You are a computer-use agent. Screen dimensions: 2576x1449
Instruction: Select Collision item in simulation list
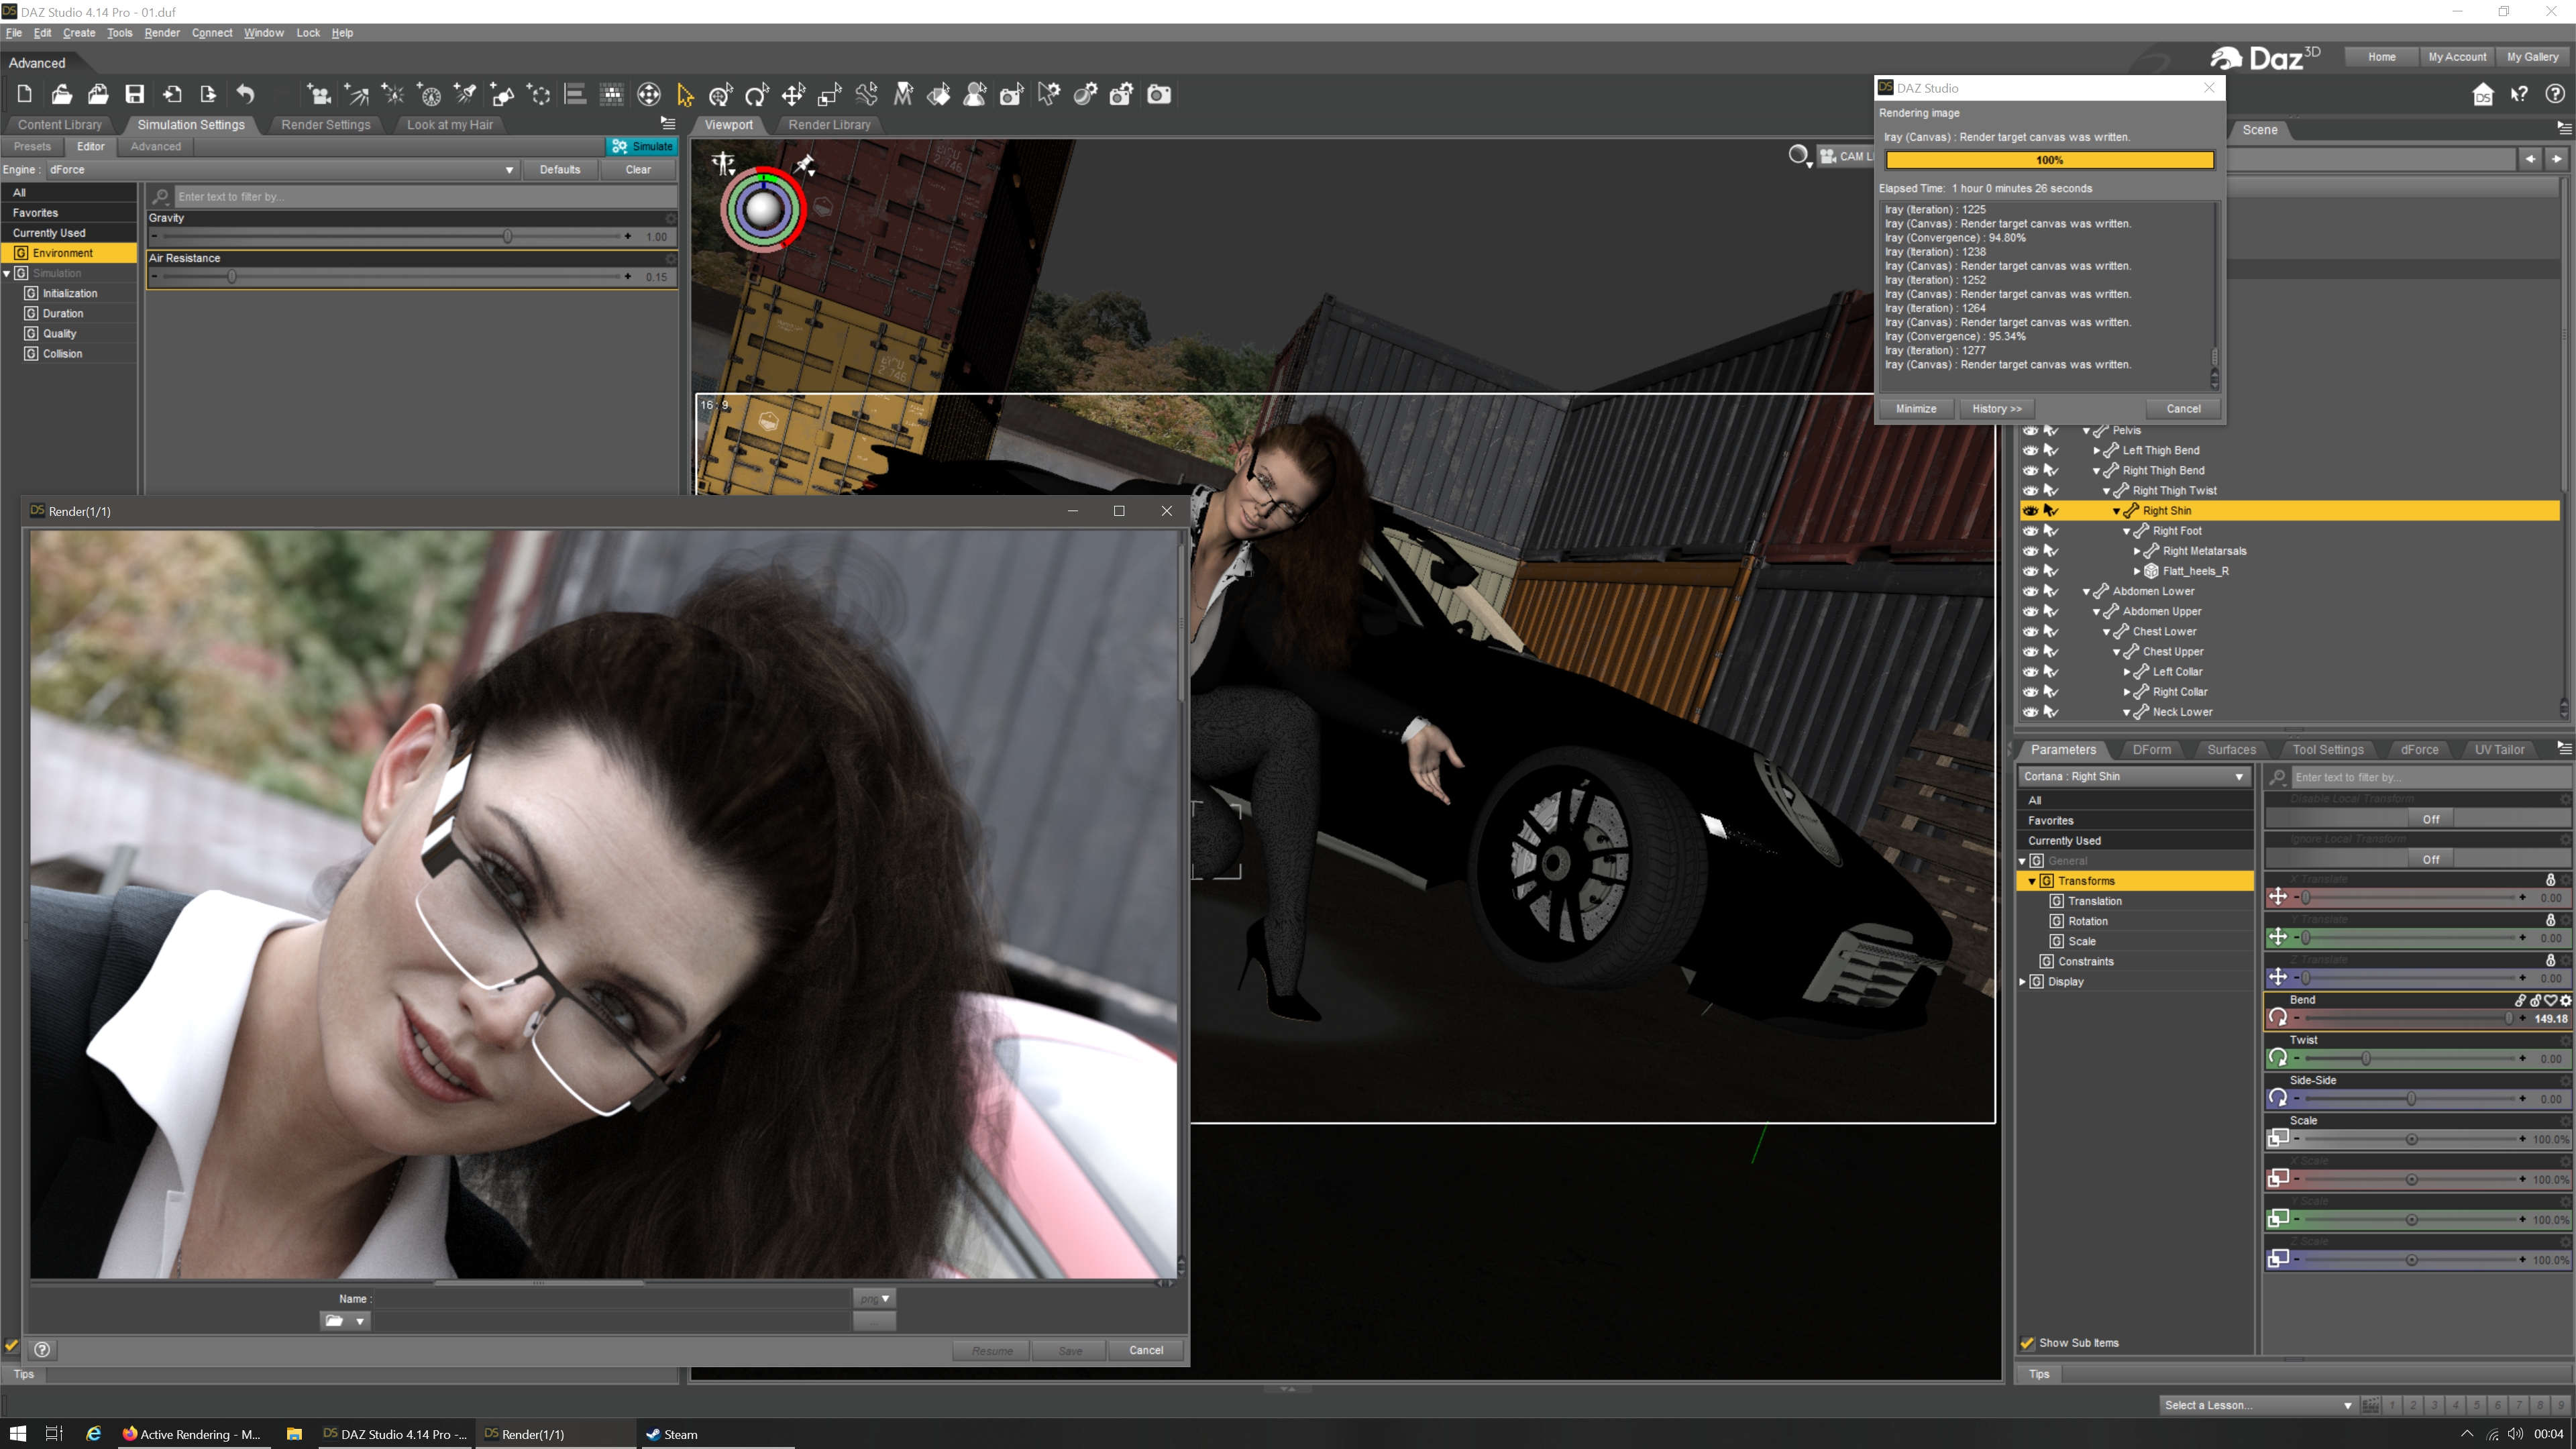(x=63, y=354)
